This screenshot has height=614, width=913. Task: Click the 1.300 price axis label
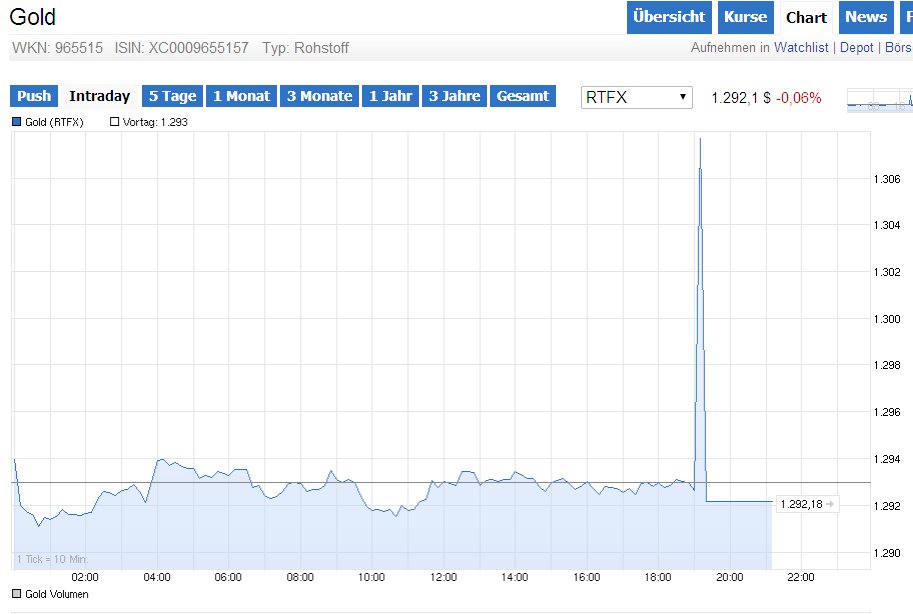point(887,319)
